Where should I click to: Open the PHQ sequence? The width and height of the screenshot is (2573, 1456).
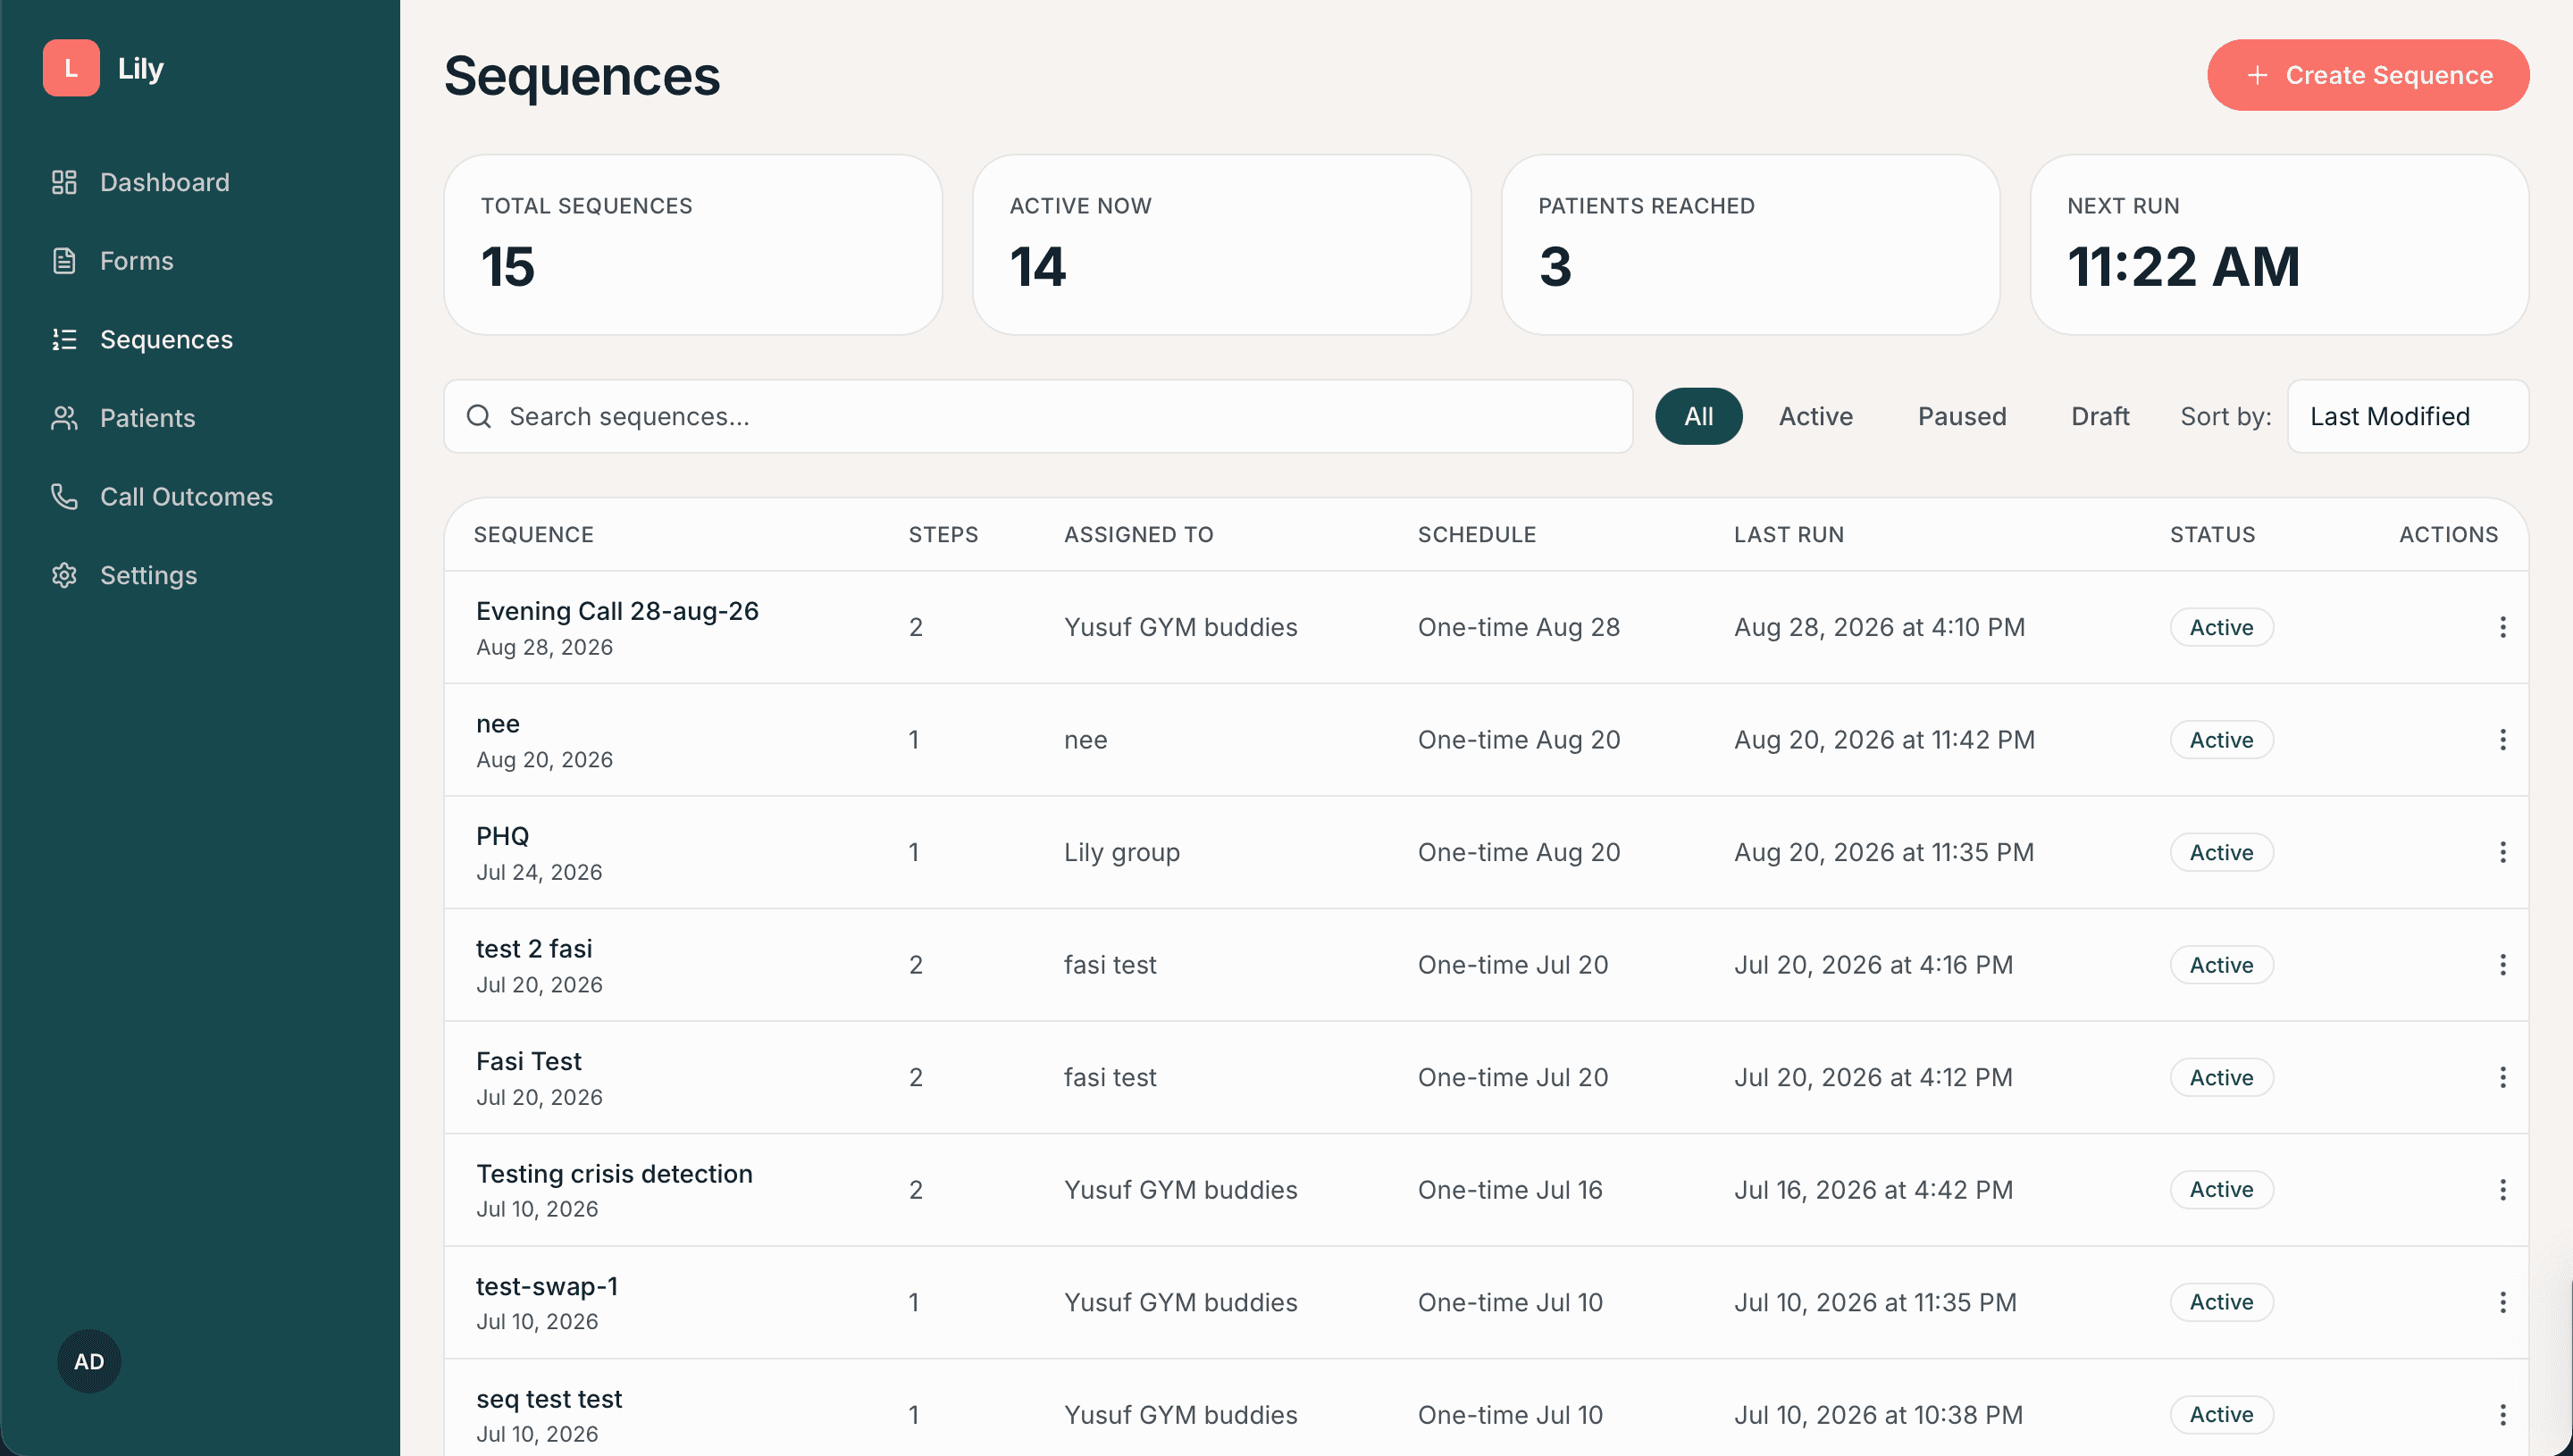502,836
